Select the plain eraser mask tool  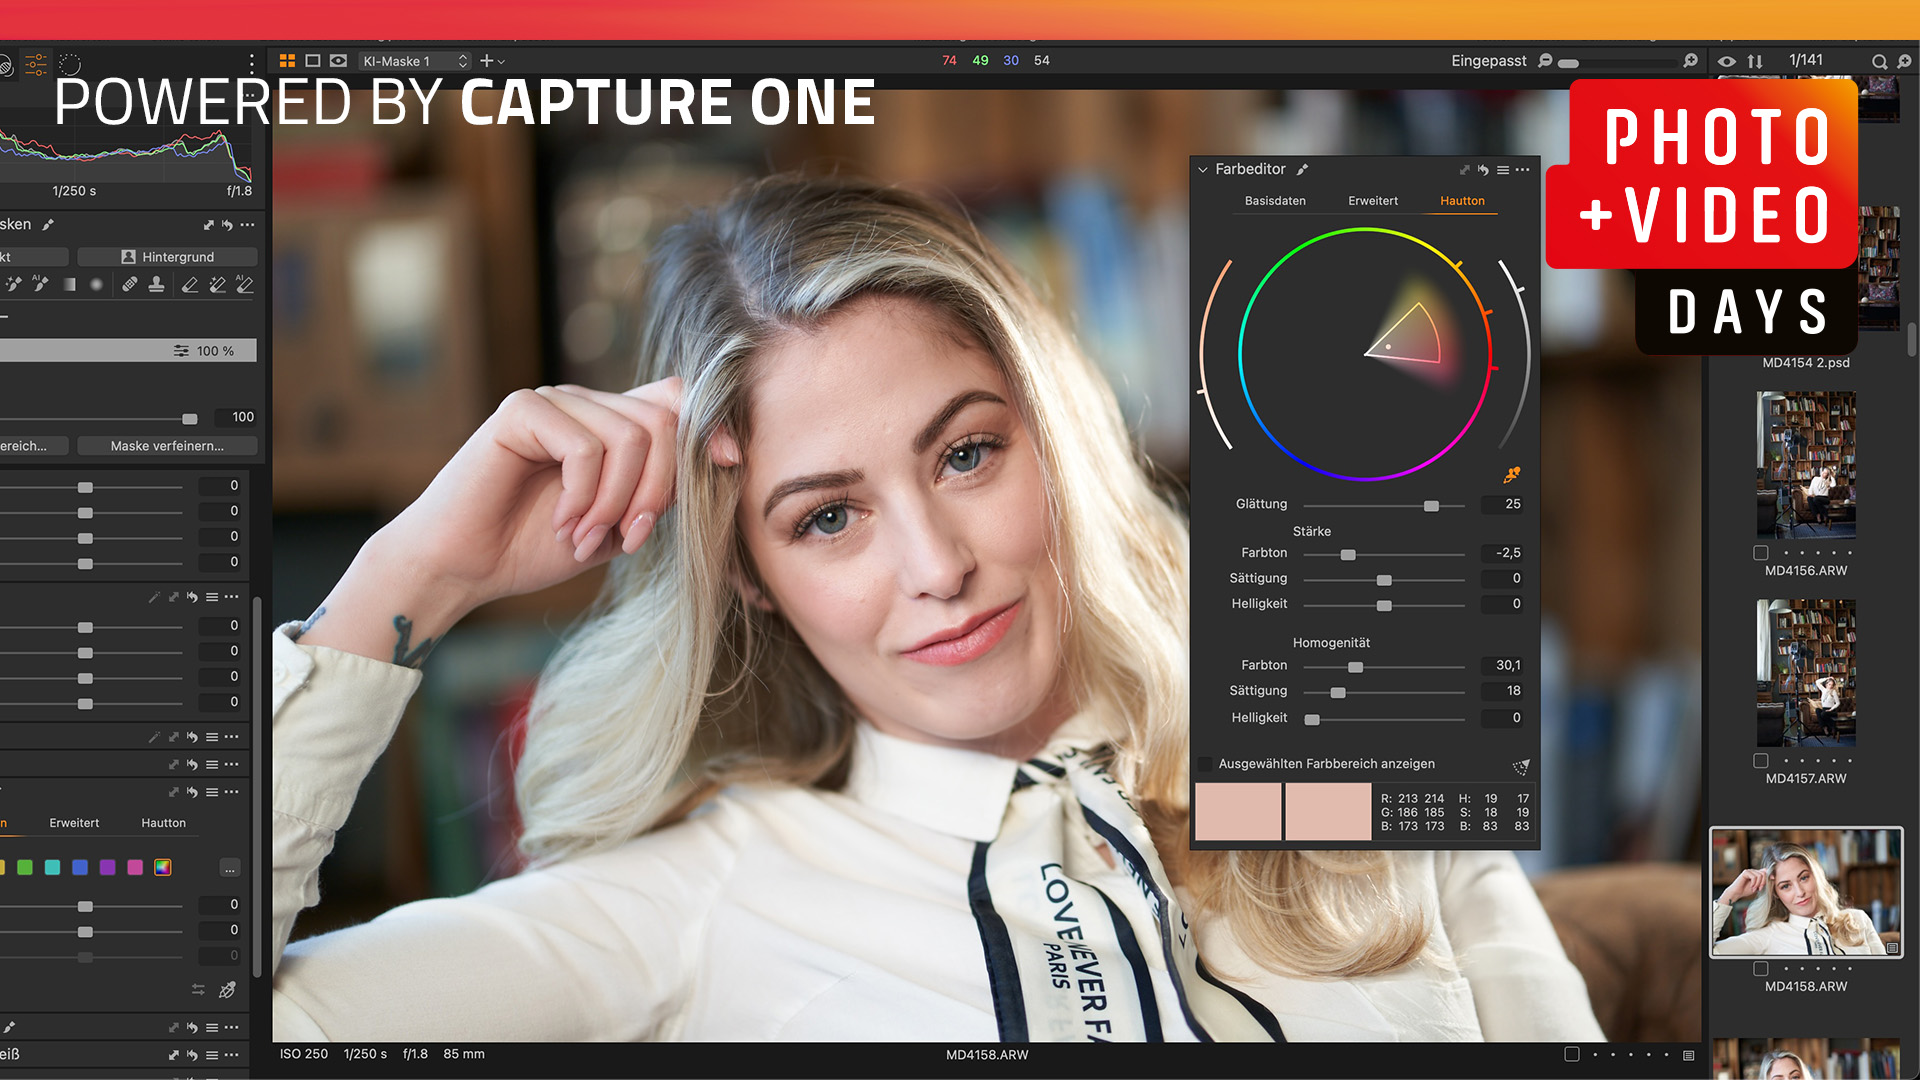pos(190,285)
